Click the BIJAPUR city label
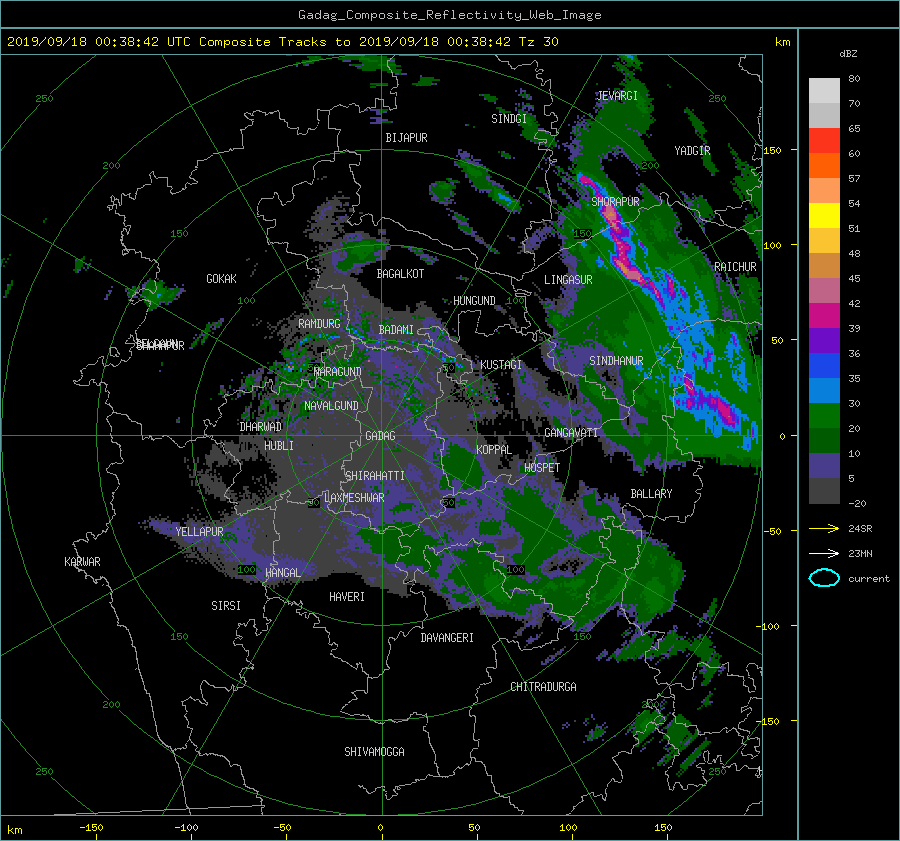This screenshot has height=841, width=900. (x=406, y=138)
